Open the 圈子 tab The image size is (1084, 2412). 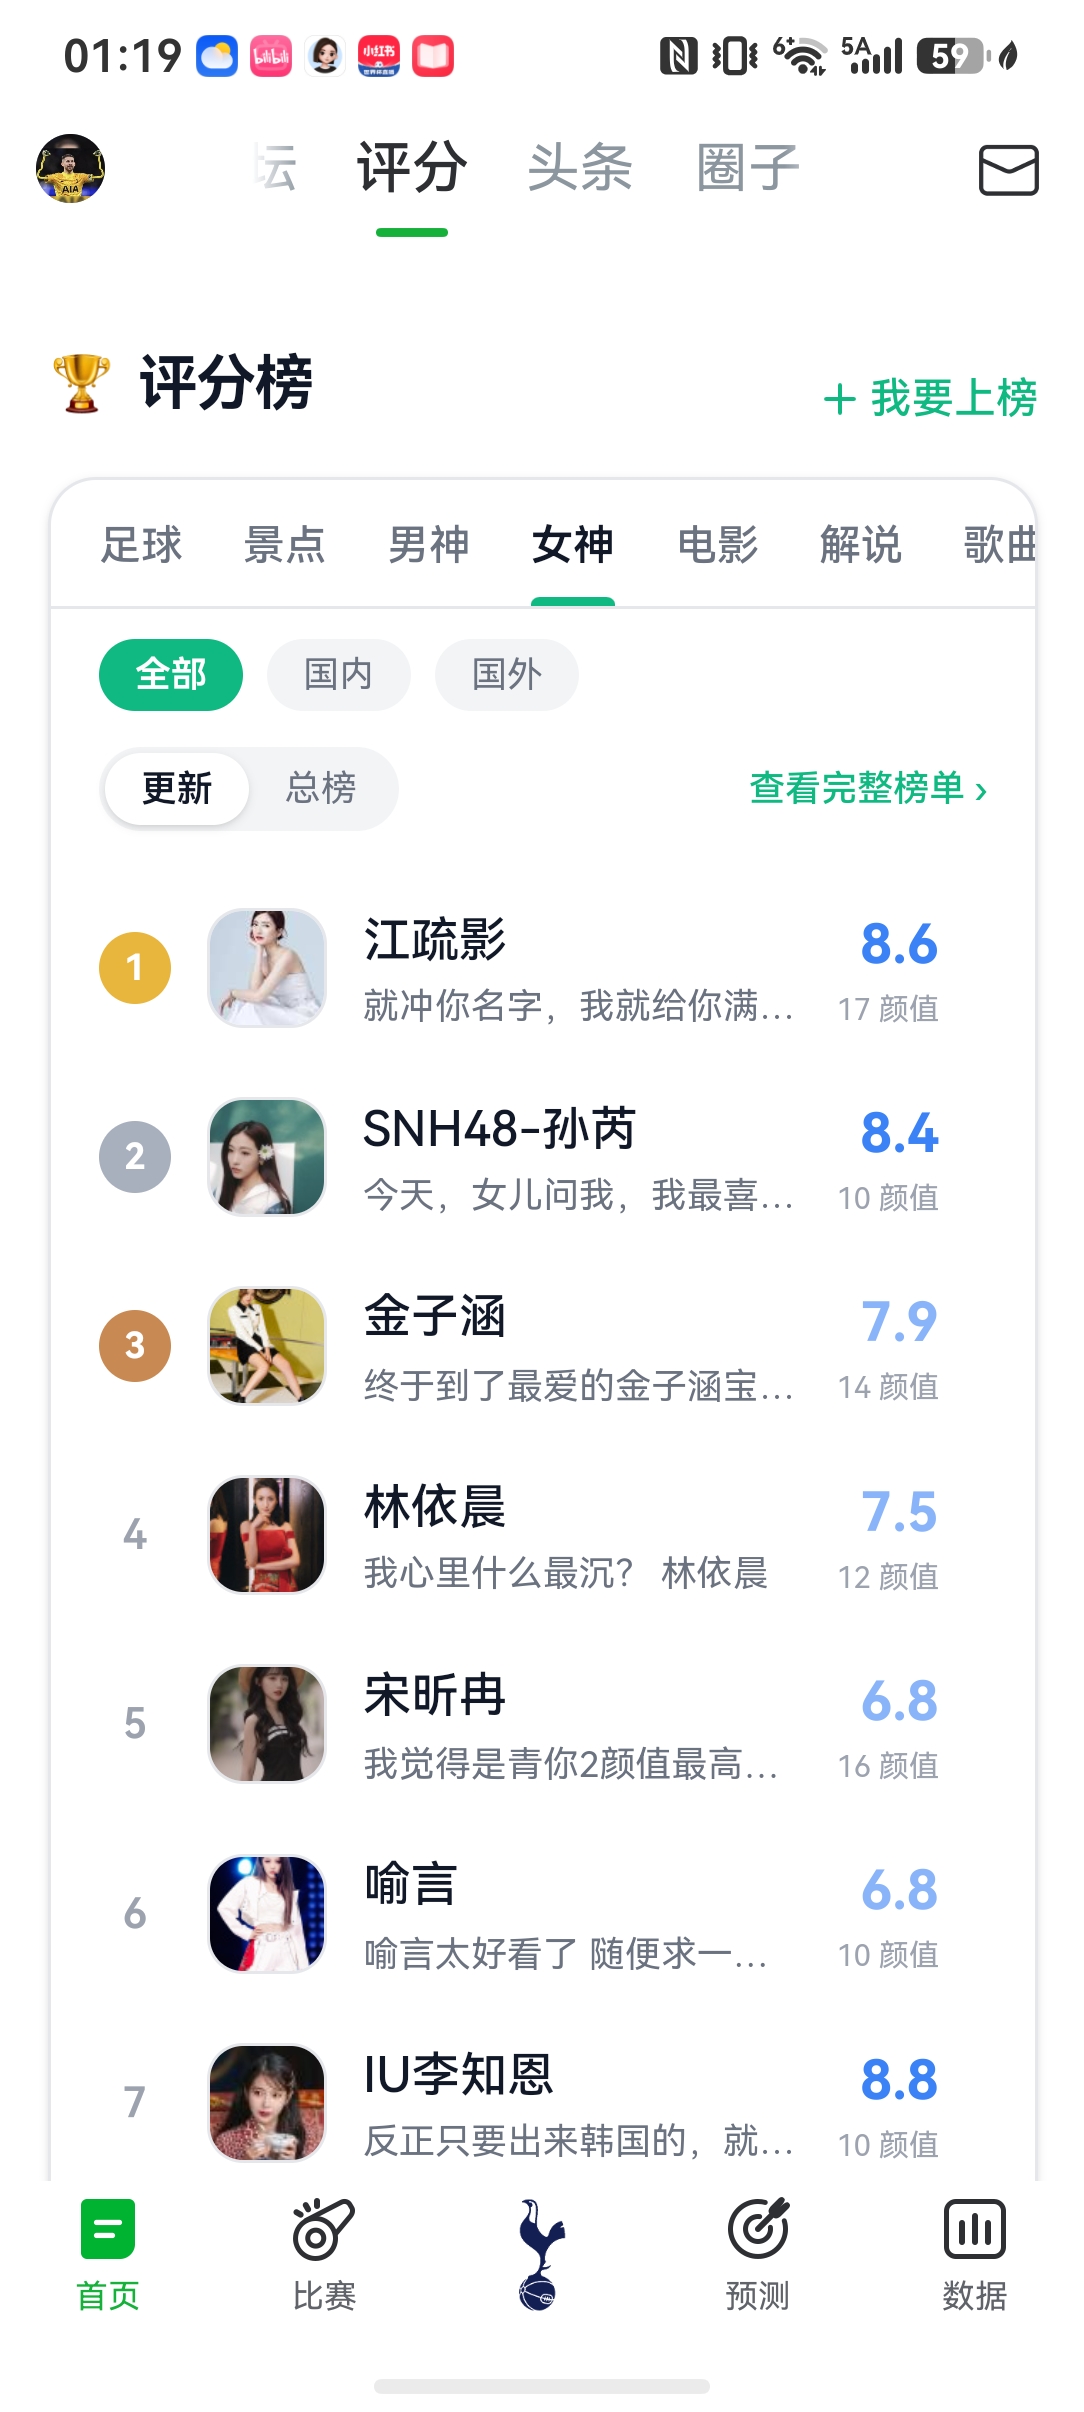(x=748, y=167)
